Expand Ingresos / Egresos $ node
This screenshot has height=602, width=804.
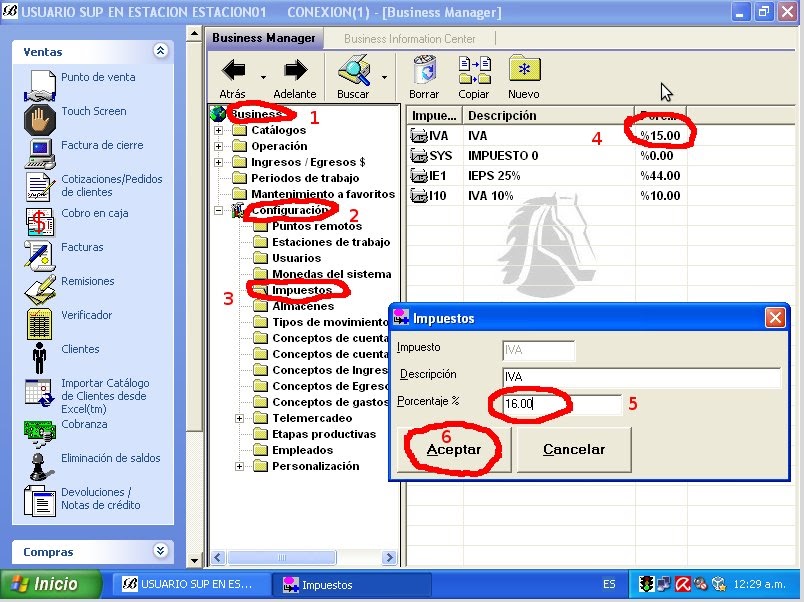click(218, 162)
